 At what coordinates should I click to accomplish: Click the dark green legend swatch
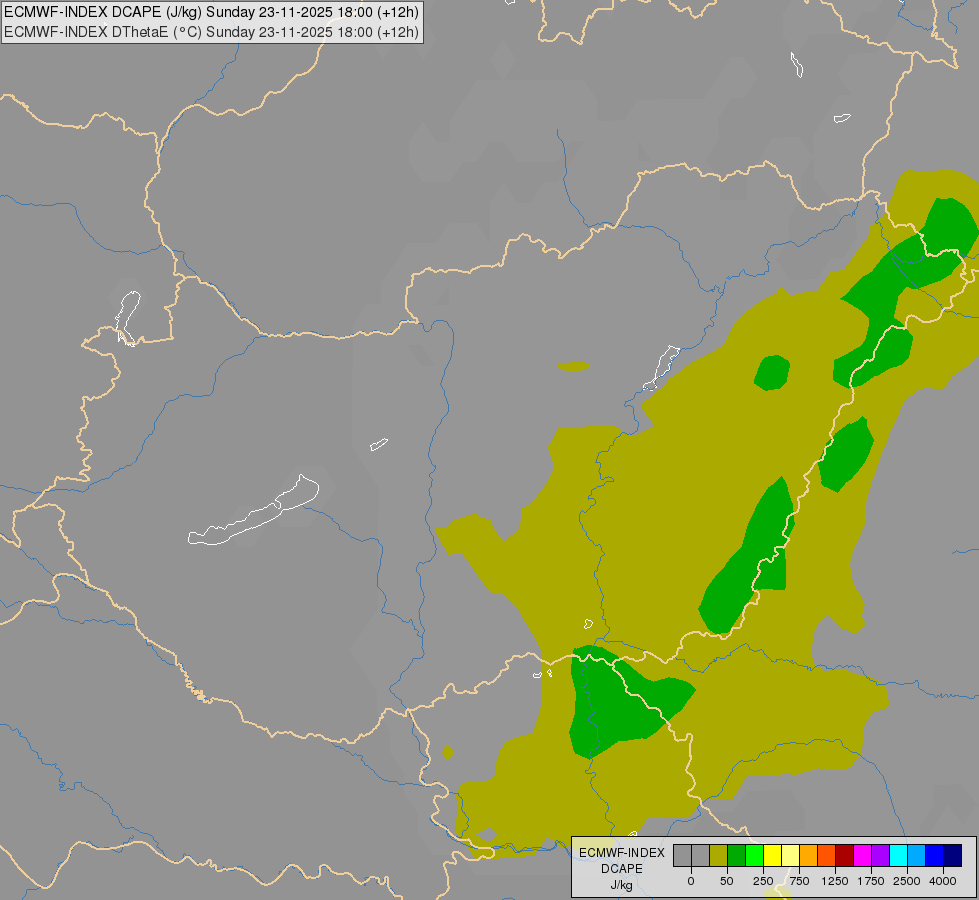(737, 855)
